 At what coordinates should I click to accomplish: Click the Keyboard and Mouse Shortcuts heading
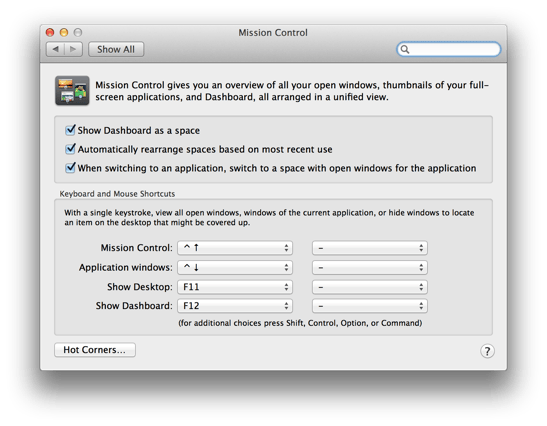pos(117,194)
